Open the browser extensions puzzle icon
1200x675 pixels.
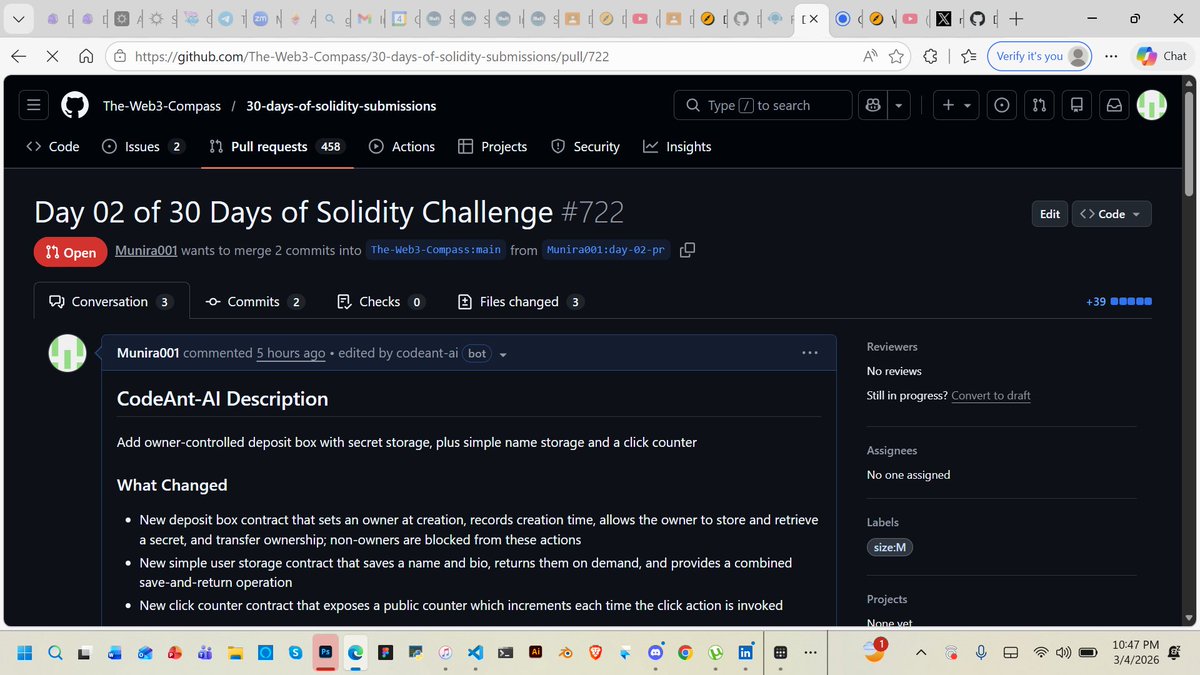[x=930, y=57]
